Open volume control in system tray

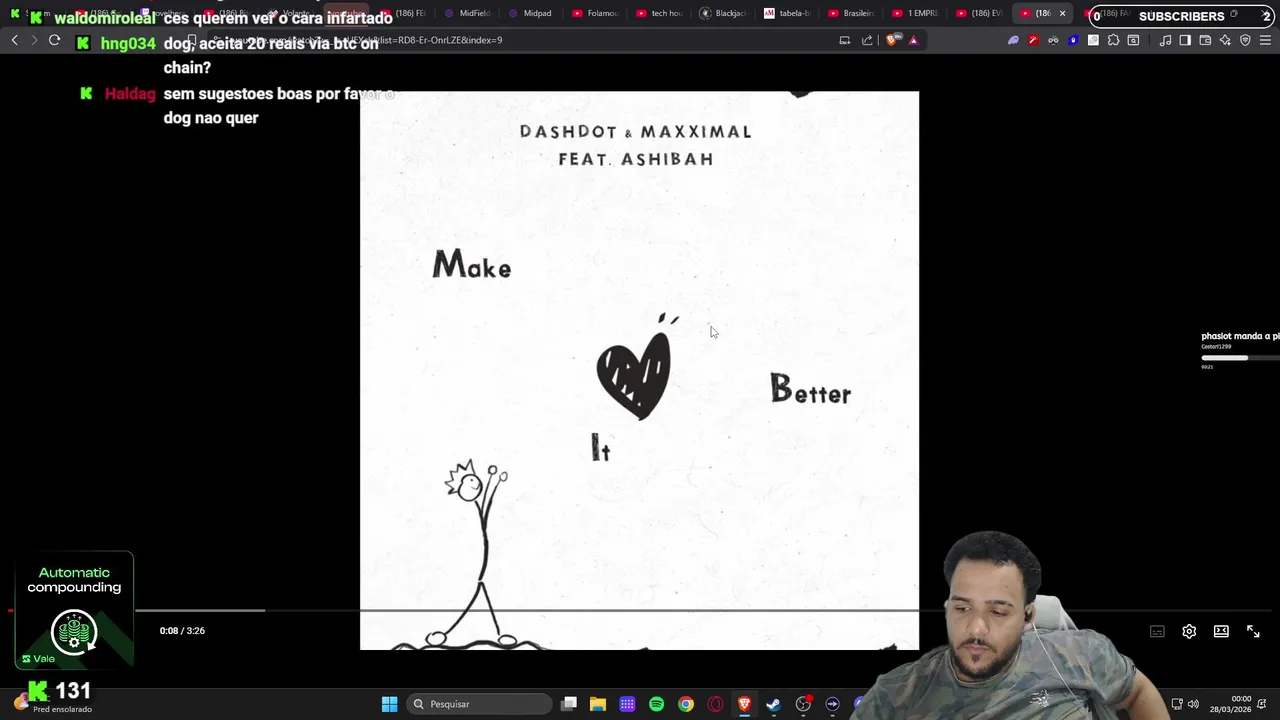(x=1193, y=704)
